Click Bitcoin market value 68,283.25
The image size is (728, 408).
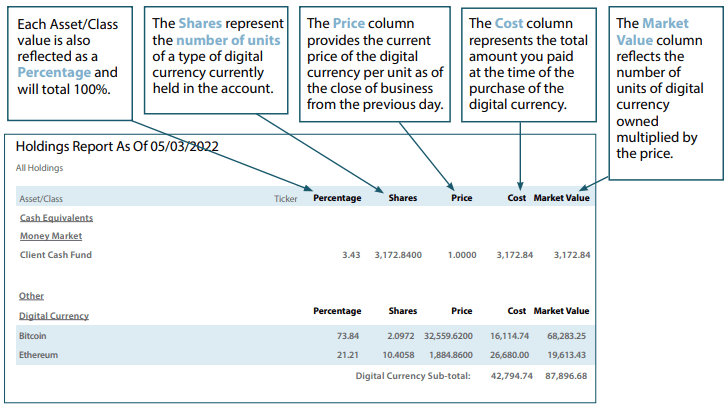tap(567, 336)
